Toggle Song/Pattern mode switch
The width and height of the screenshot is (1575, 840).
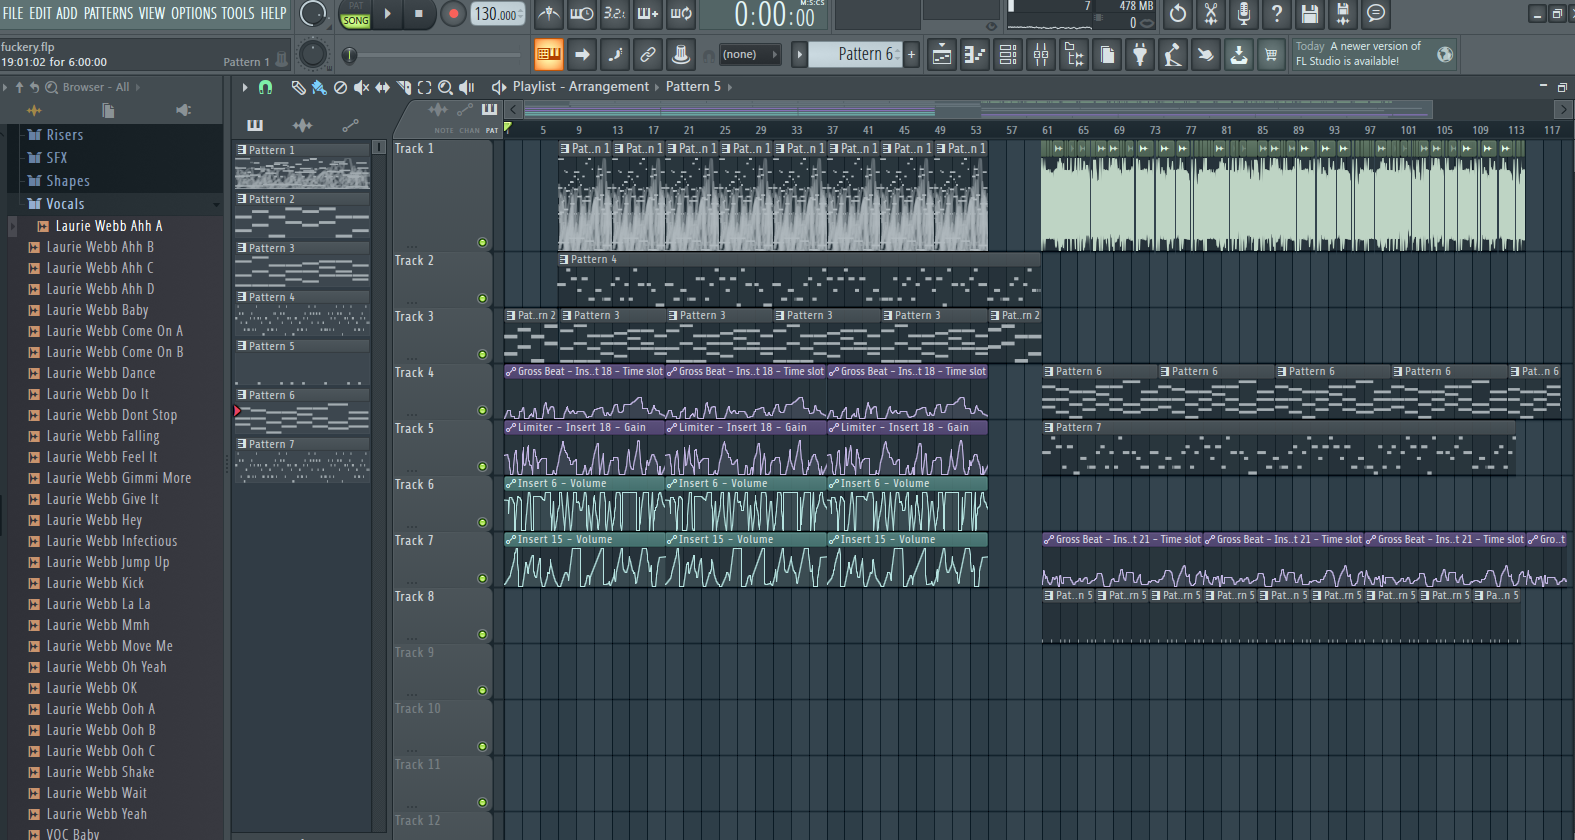click(x=355, y=14)
